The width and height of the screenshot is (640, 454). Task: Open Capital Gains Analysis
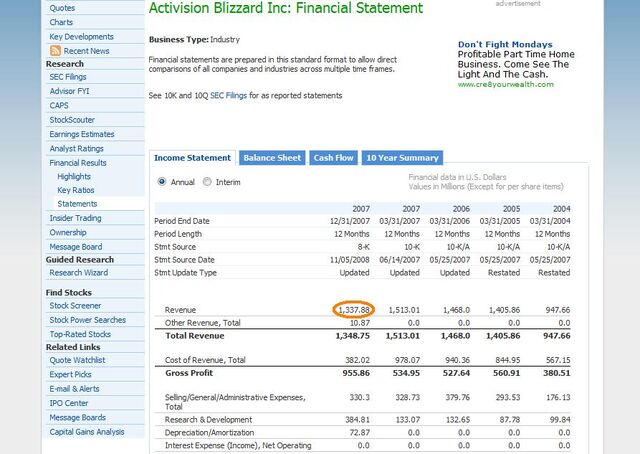(x=87, y=432)
